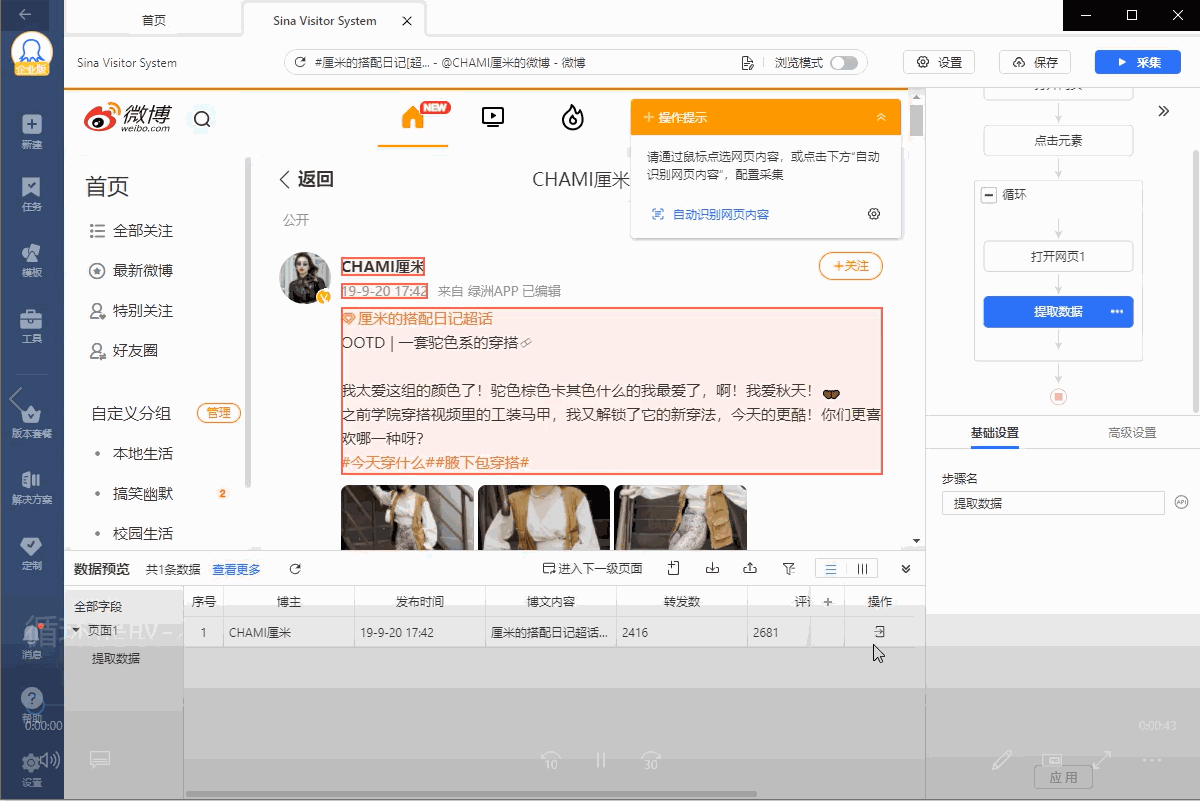Select the 点击元素 workflow step
The image size is (1200, 801).
(1058, 140)
